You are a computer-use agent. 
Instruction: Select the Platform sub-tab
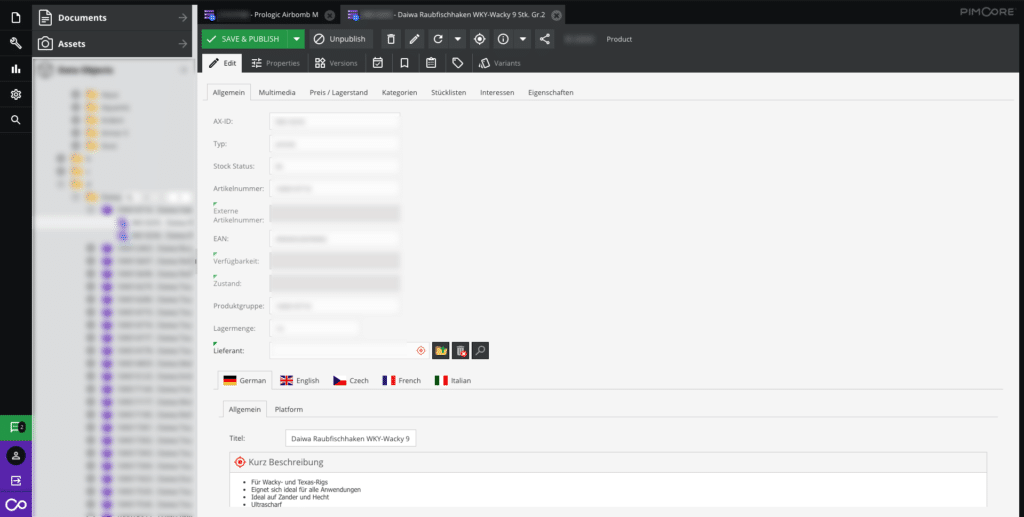pyautogui.click(x=289, y=409)
